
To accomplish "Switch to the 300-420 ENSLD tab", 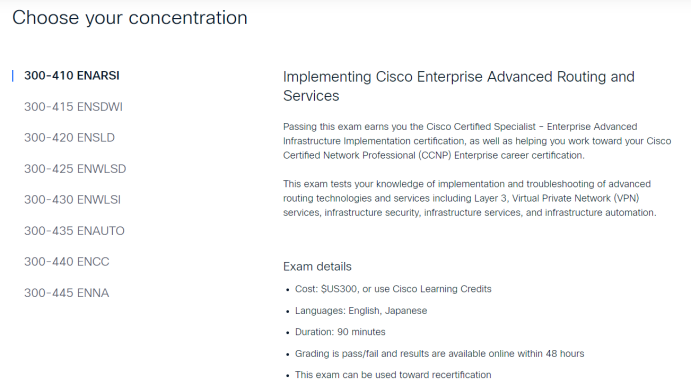I will 69,137.
